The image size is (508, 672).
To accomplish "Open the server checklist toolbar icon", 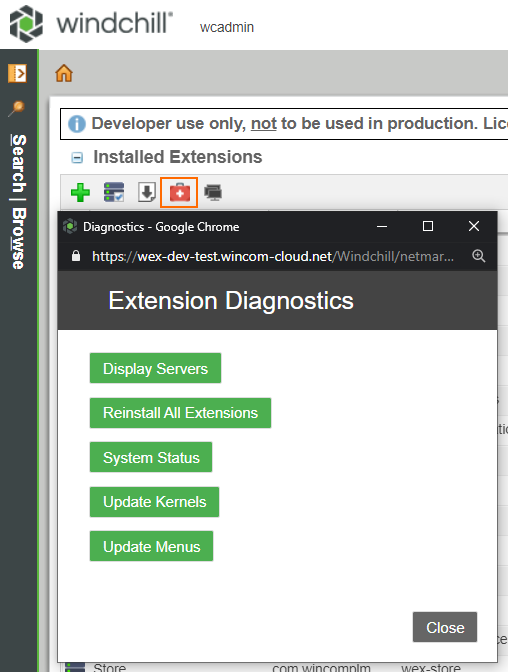I will click(114, 192).
